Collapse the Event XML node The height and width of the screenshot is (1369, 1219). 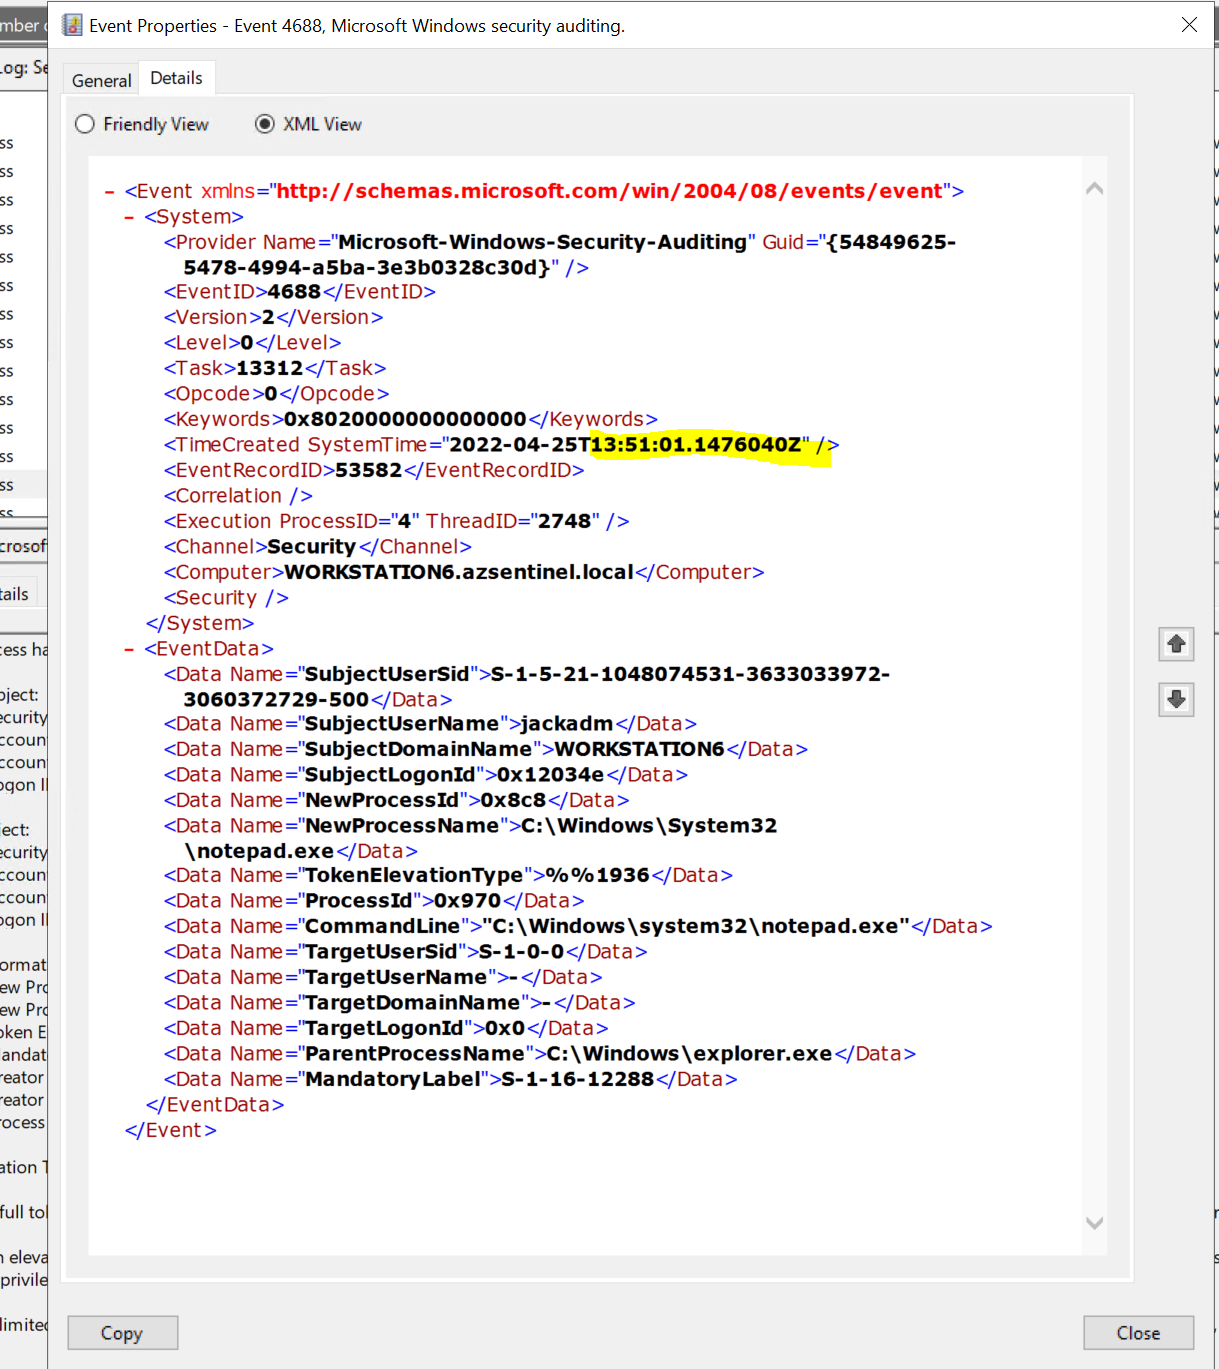(x=108, y=190)
